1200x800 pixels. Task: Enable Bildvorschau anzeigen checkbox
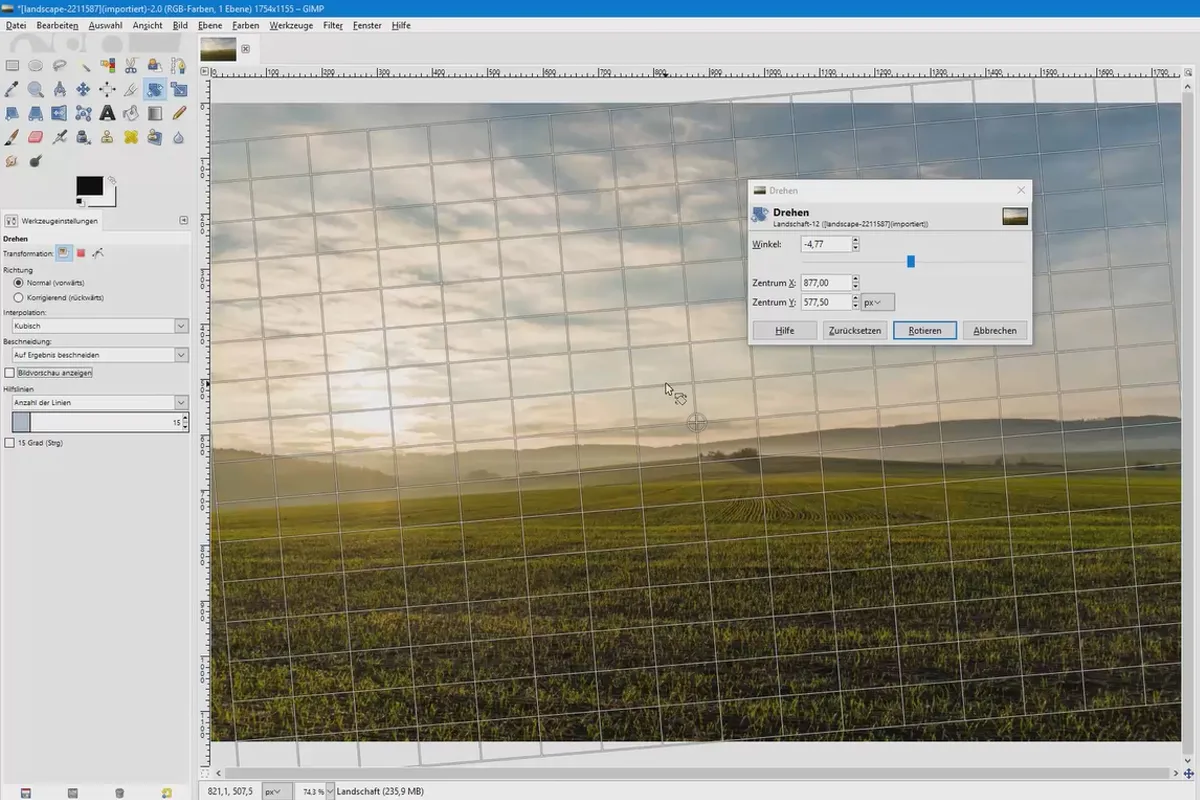10,373
